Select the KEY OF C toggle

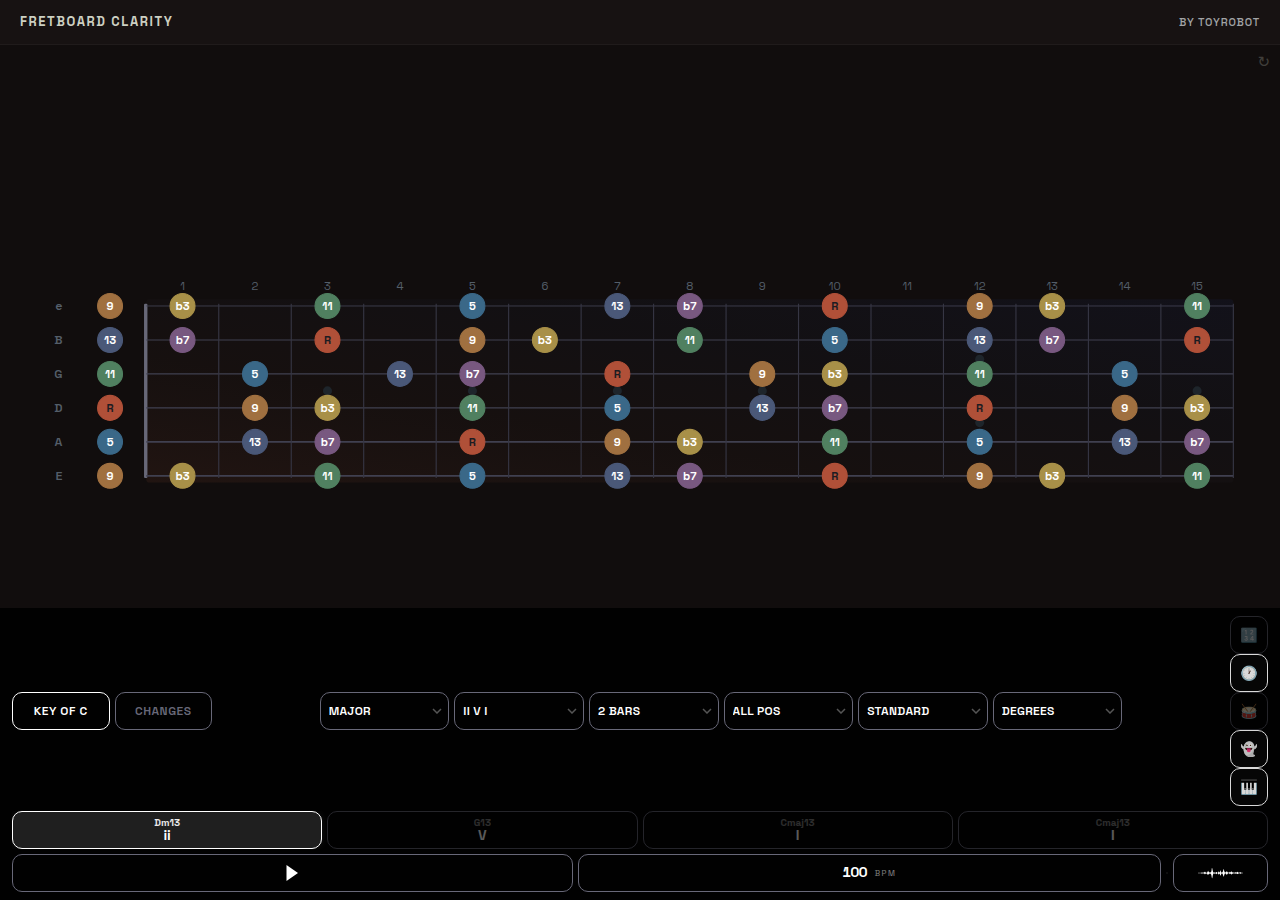[x=61, y=711]
